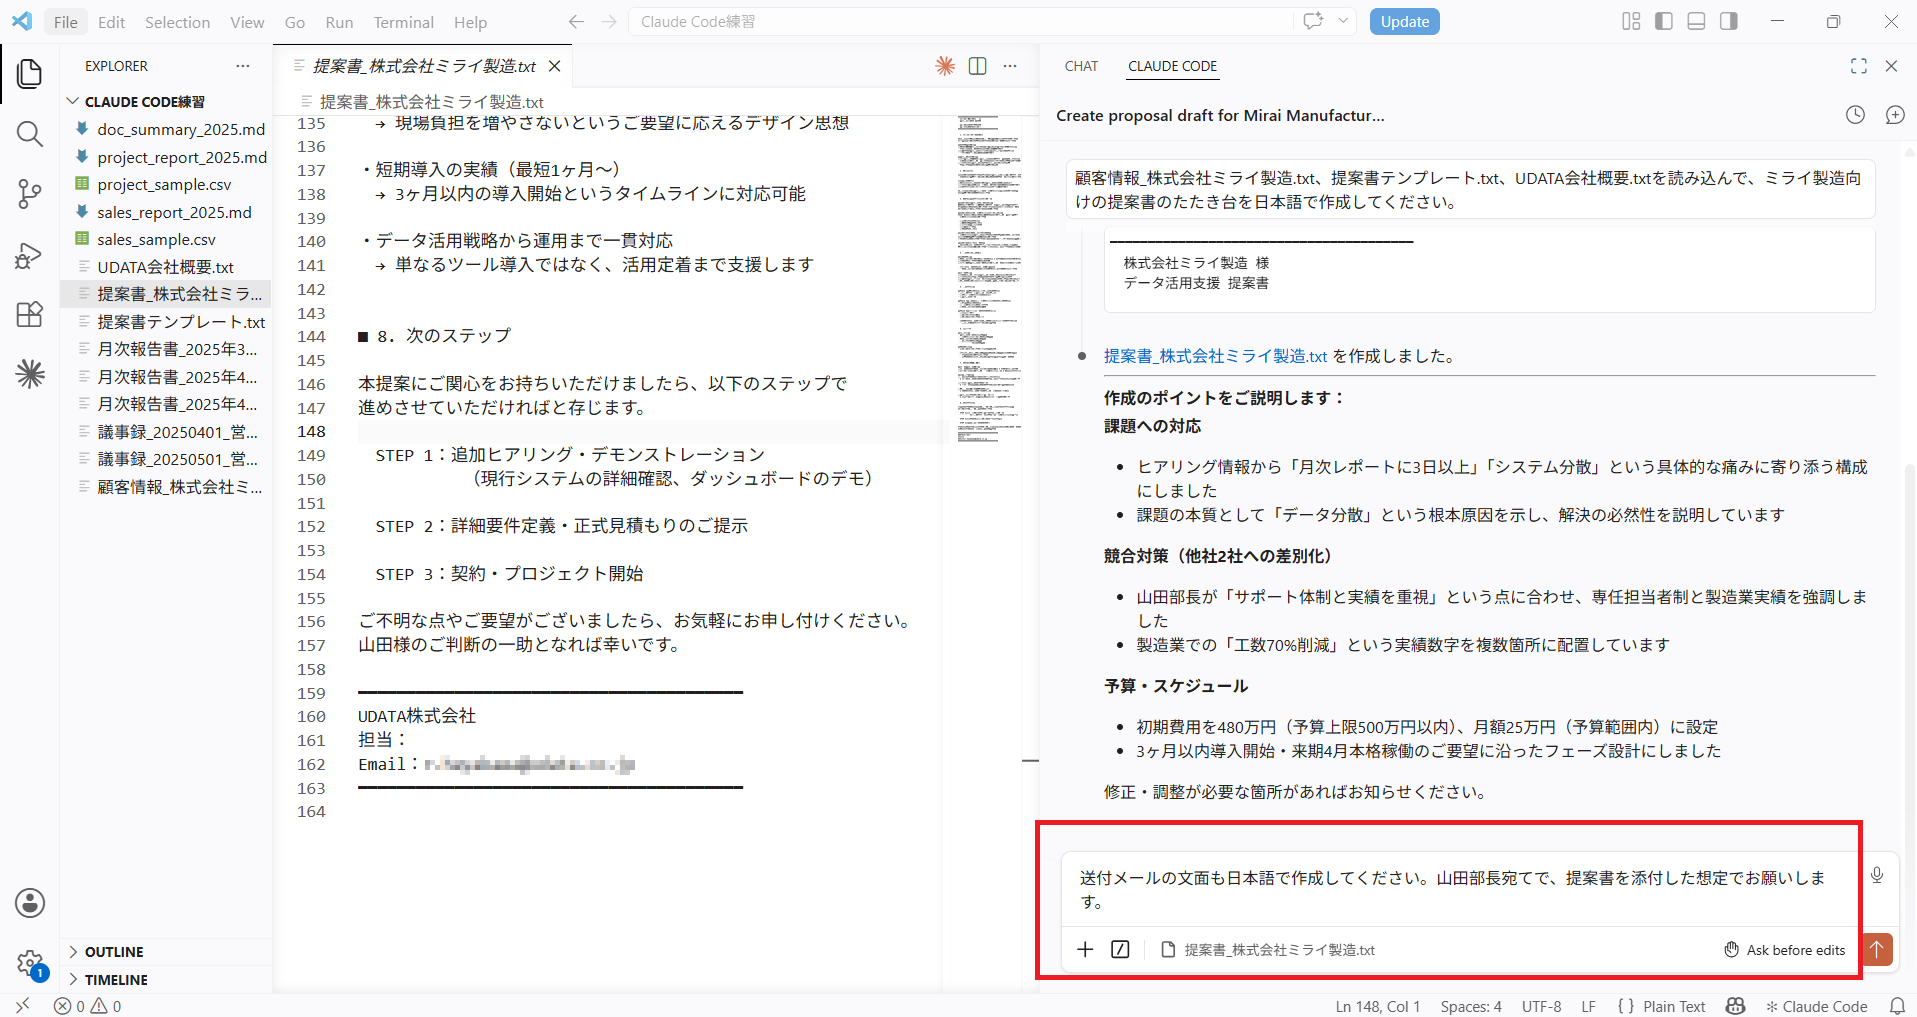
Task: Open the Explorer view in activity bar
Action: (30, 73)
